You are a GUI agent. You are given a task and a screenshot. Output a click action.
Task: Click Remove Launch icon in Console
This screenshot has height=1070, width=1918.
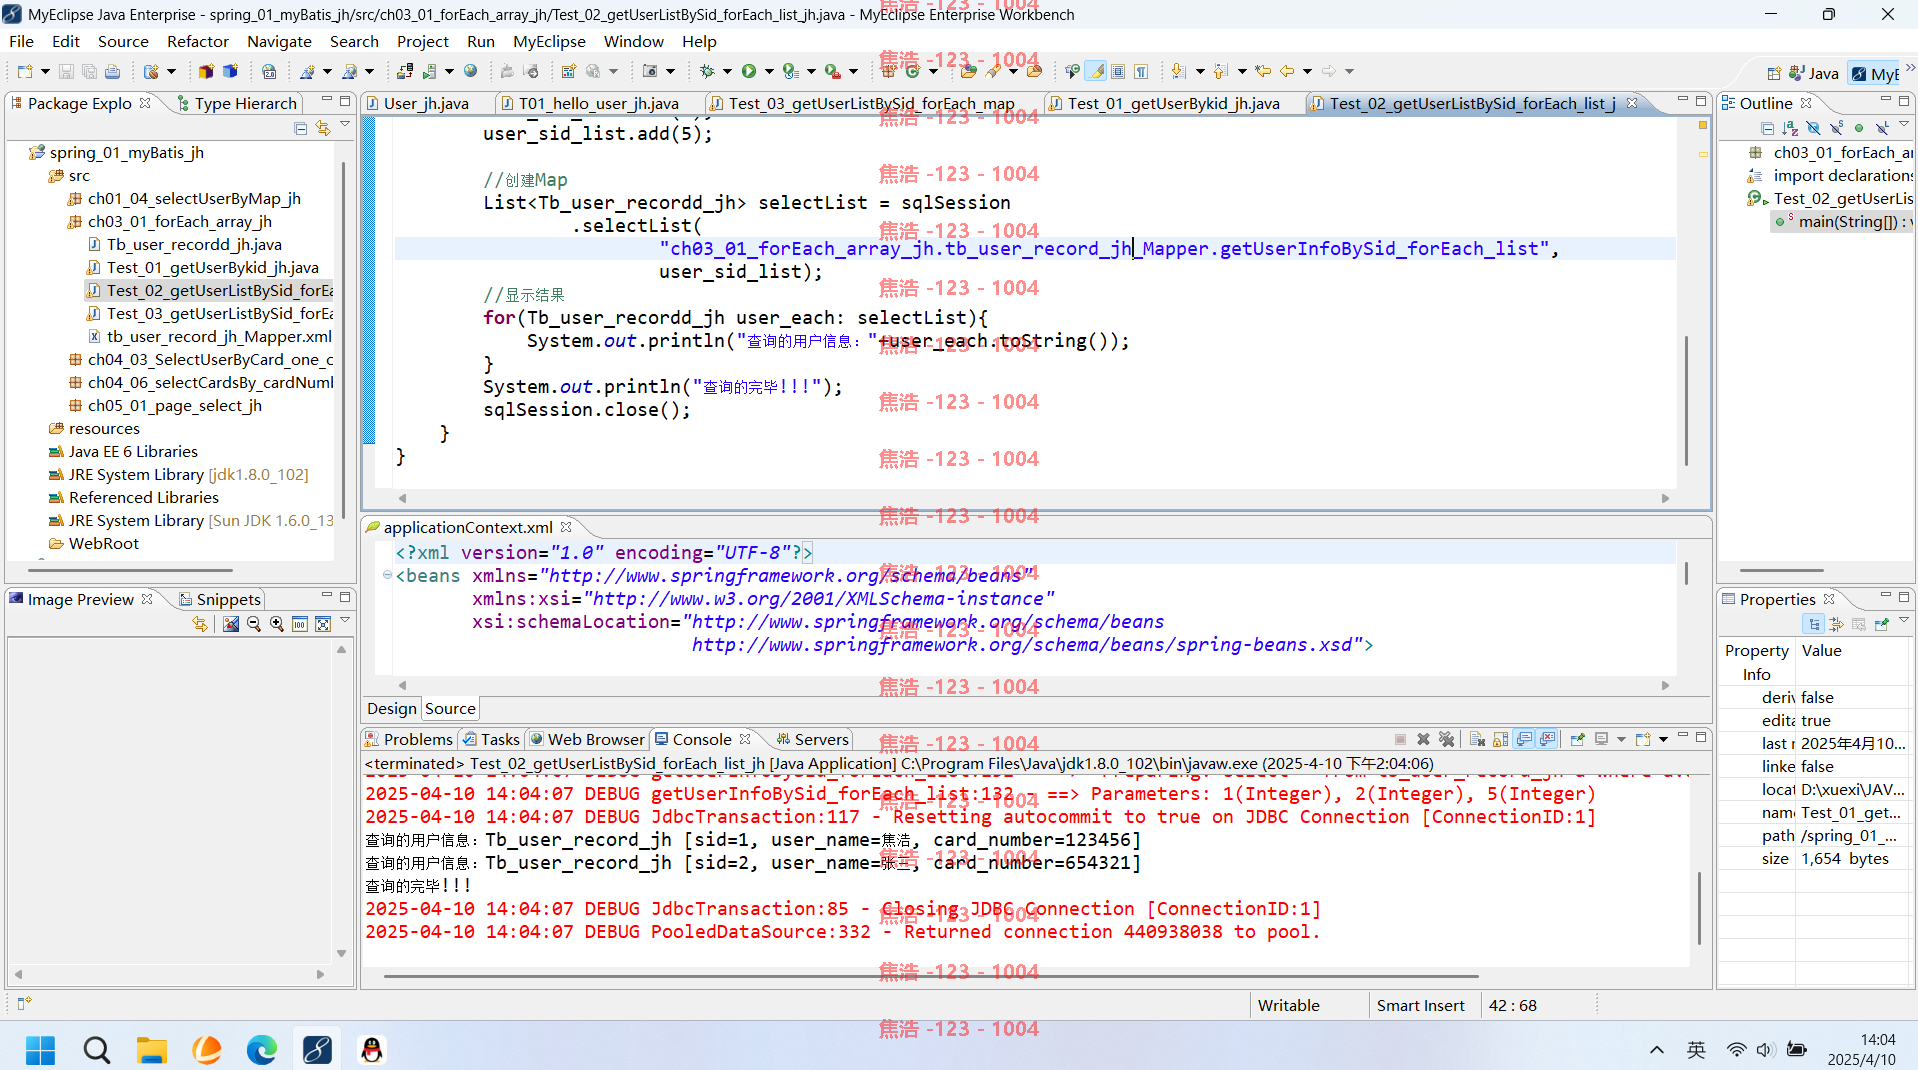click(1423, 739)
